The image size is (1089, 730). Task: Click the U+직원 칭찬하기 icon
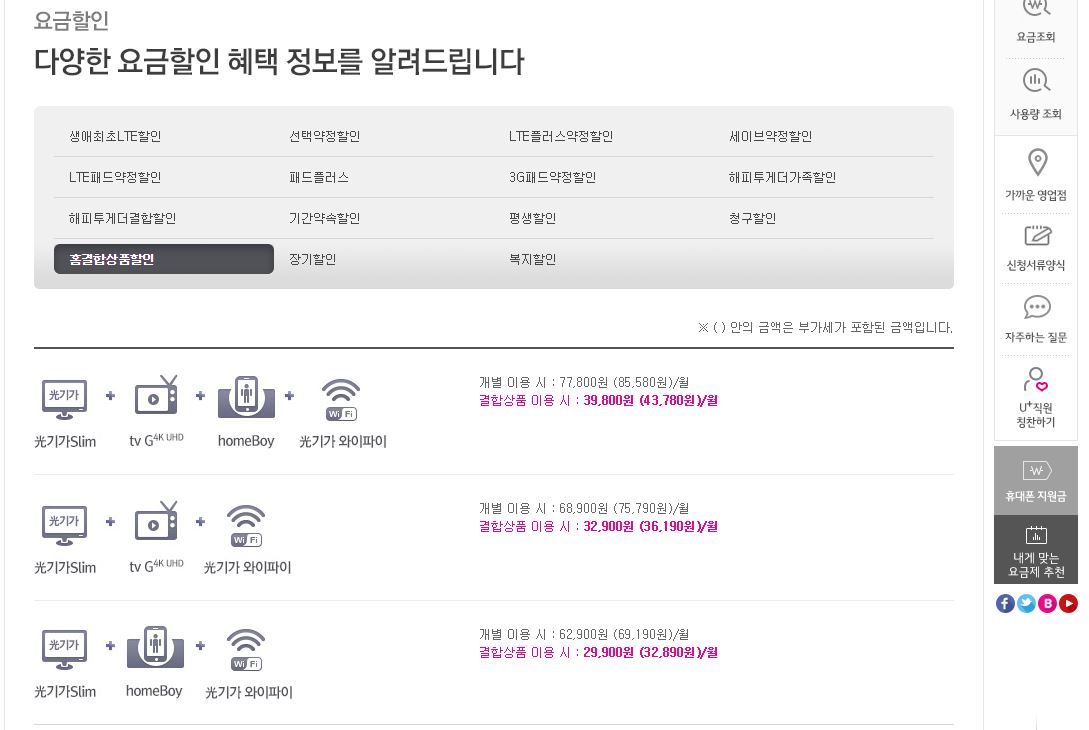pyautogui.click(x=1036, y=380)
